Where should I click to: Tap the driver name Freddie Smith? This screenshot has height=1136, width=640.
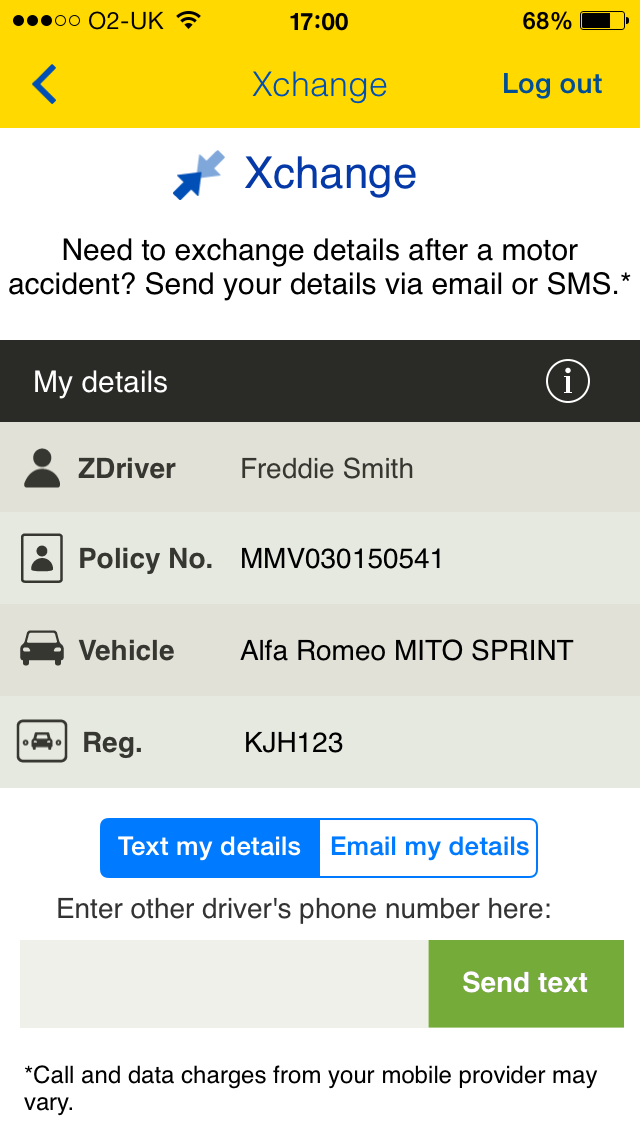(327, 468)
